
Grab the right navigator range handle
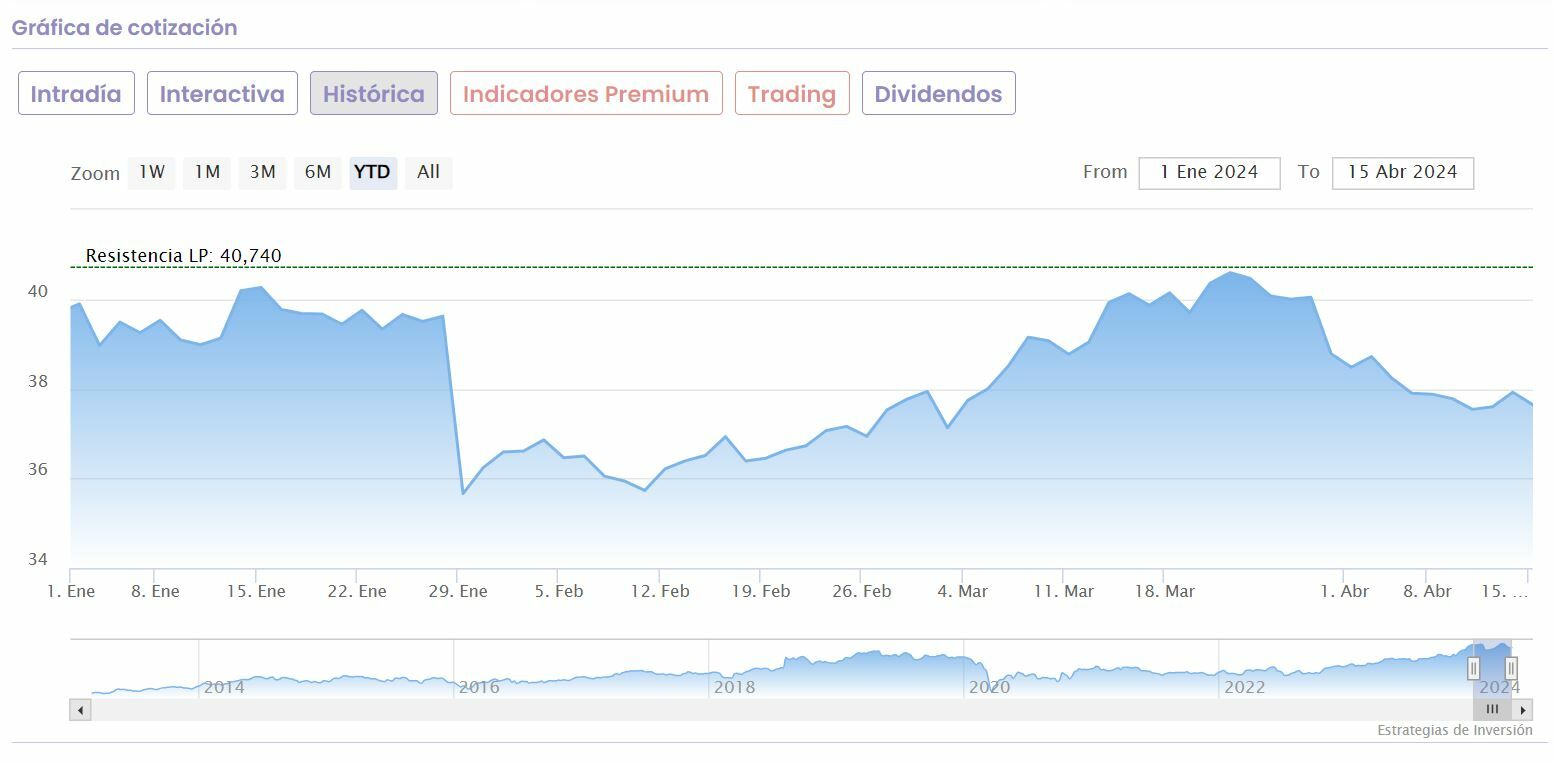click(x=1511, y=667)
